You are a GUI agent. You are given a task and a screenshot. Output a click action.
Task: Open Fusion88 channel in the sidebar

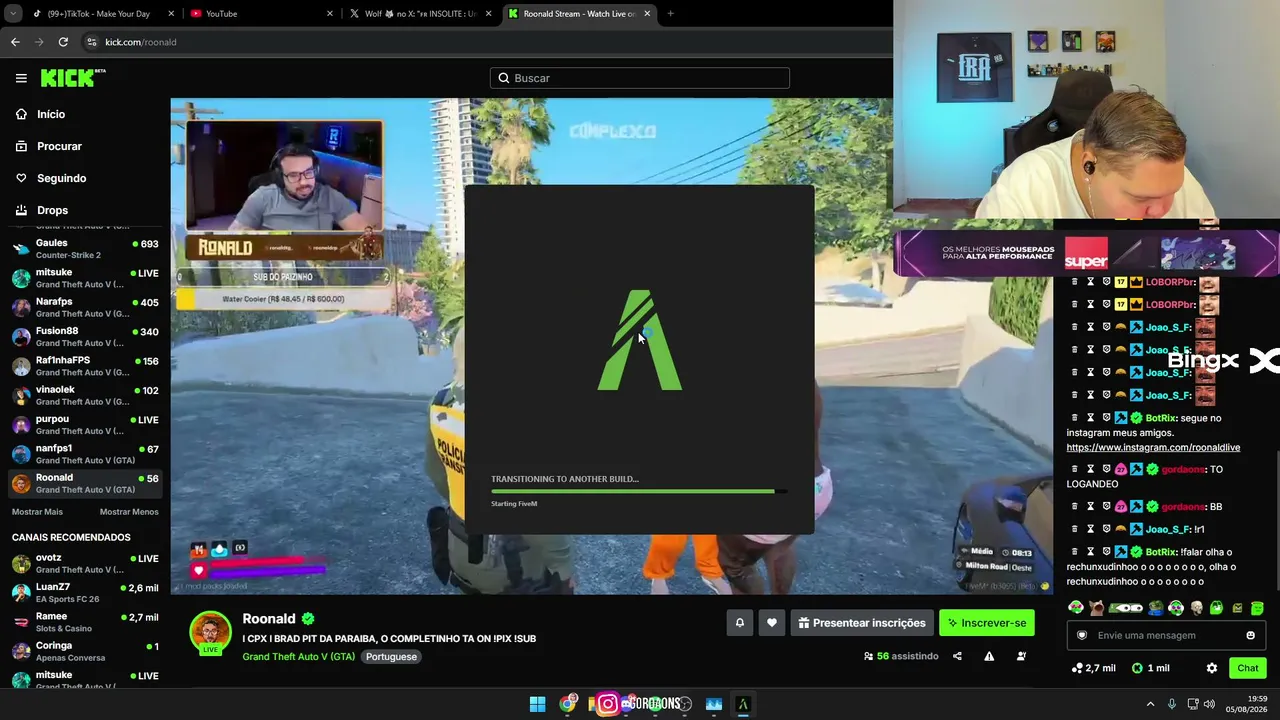85,337
